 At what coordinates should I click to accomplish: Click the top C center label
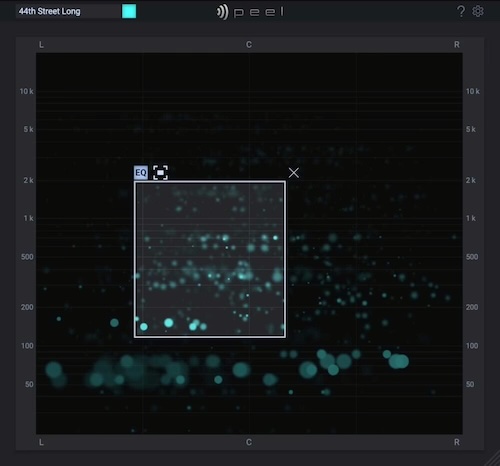click(249, 45)
